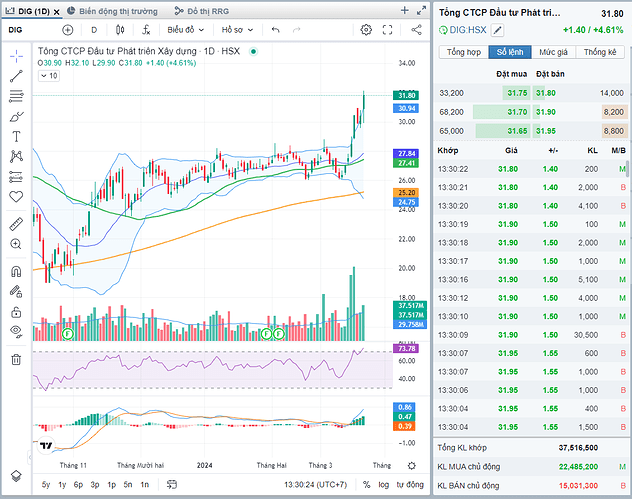Viewport: 632px width, 499px height.
Task: Pick the ruler measure tool
Action: [x=16, y=222]
